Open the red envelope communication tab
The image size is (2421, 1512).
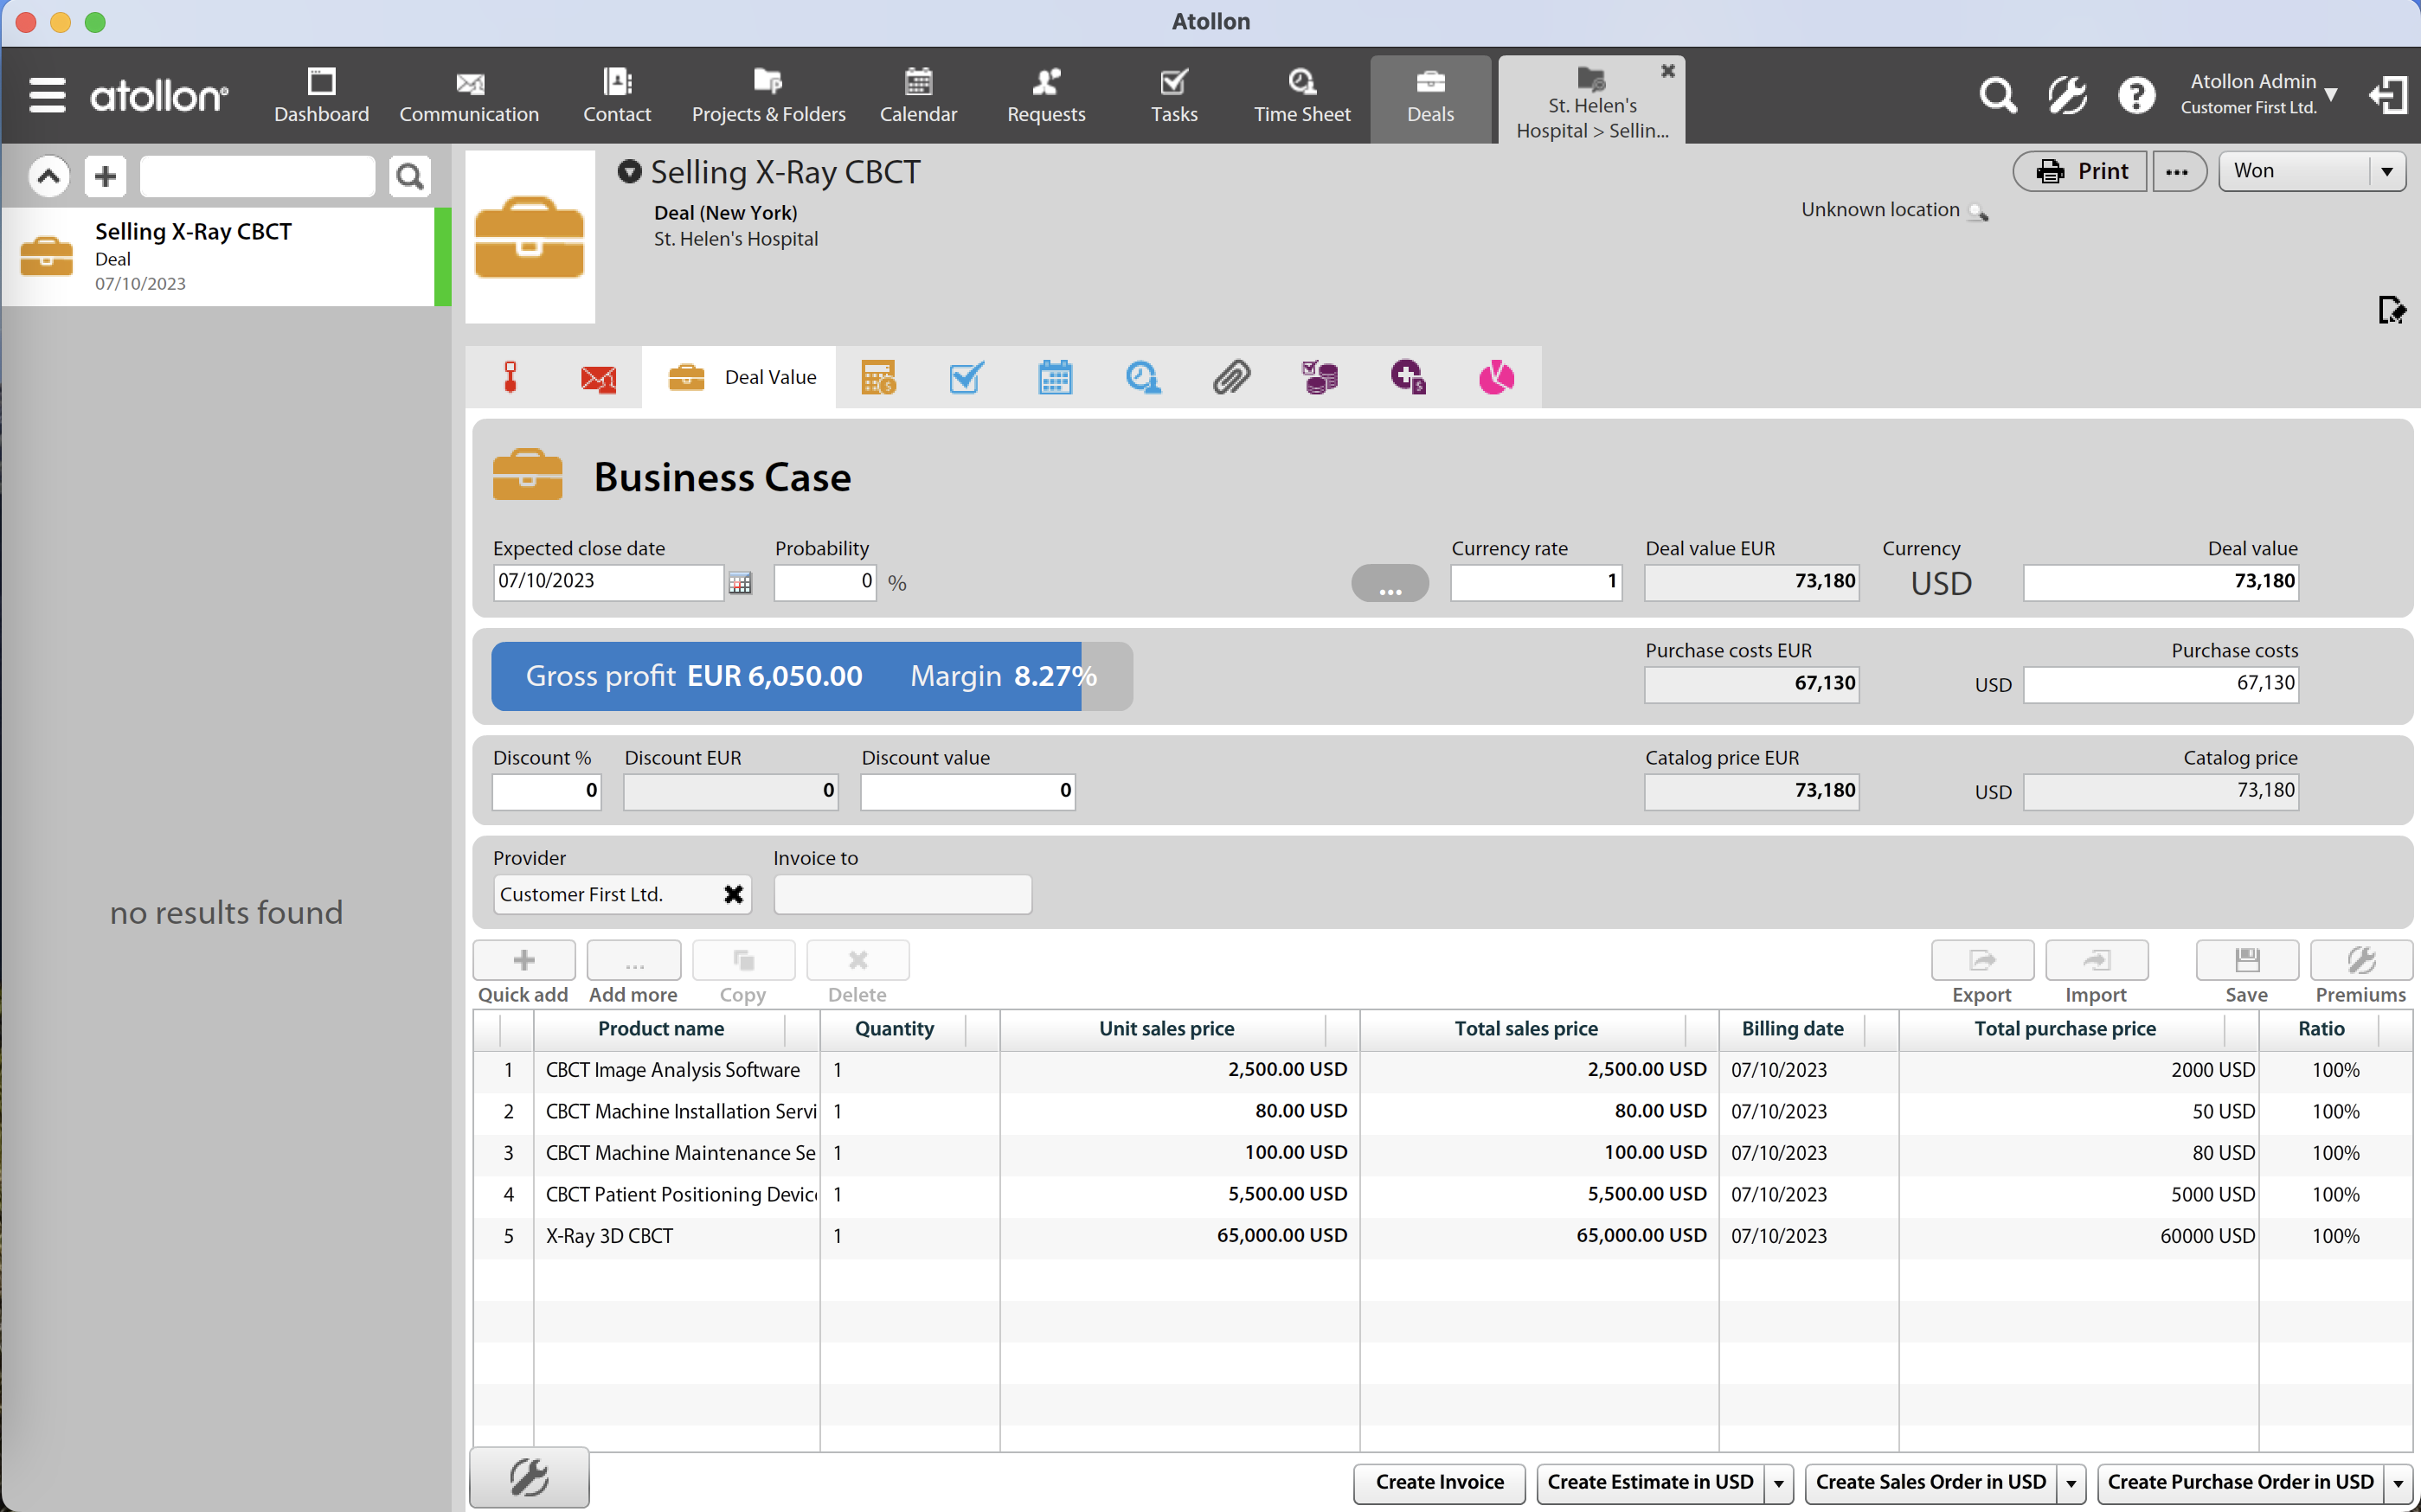pyautogui.click(x=598, y=379)
